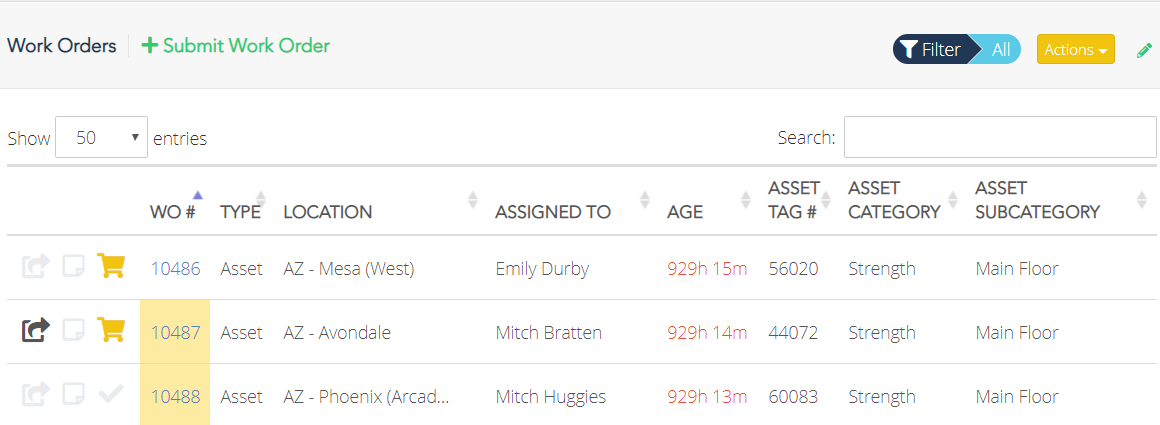Open work order 10486 link
This screenshot has height=425, width=1160.
pos(175,268)
